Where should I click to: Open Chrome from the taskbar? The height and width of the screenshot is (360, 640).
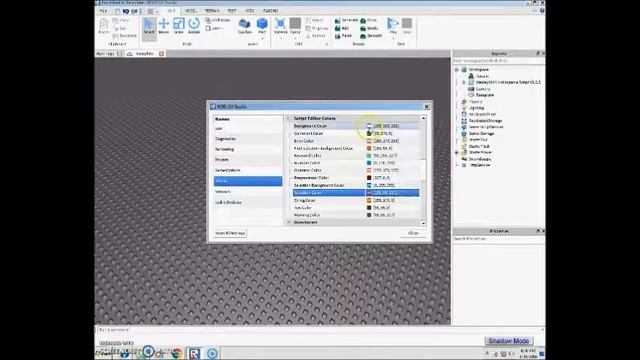tap(176, 353)
